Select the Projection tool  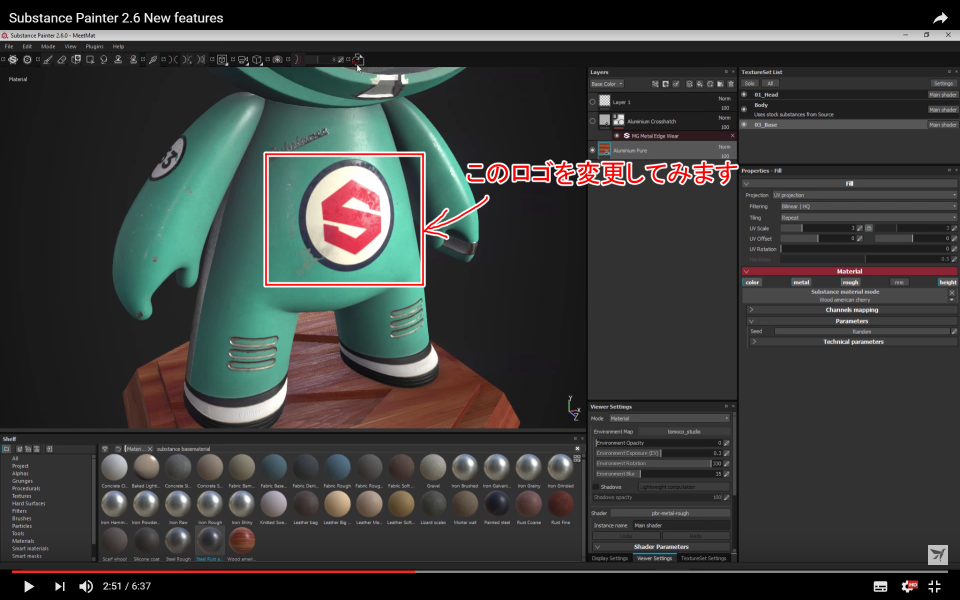[76, 59]
